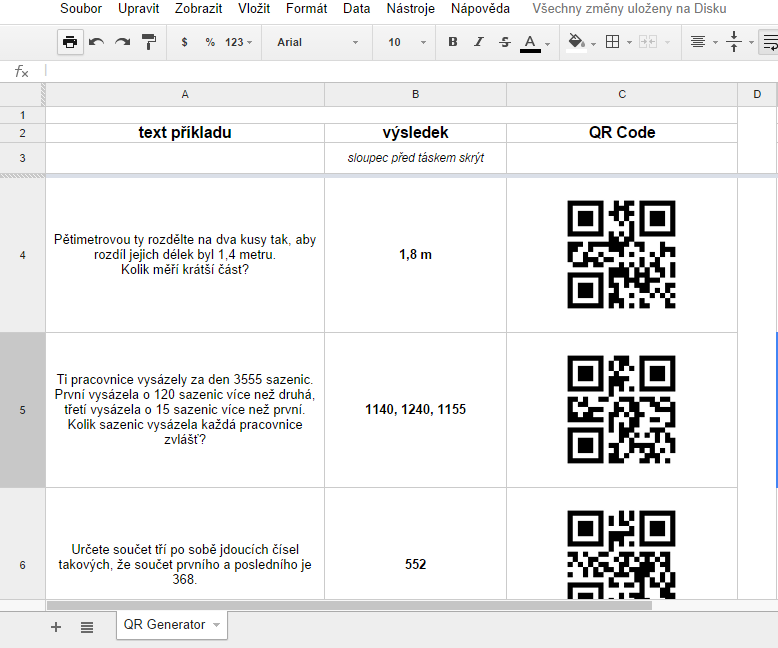The height and width of the screenshot is (648, 778).
Task: Select the Paint format roller
Action: coord(149,42)
